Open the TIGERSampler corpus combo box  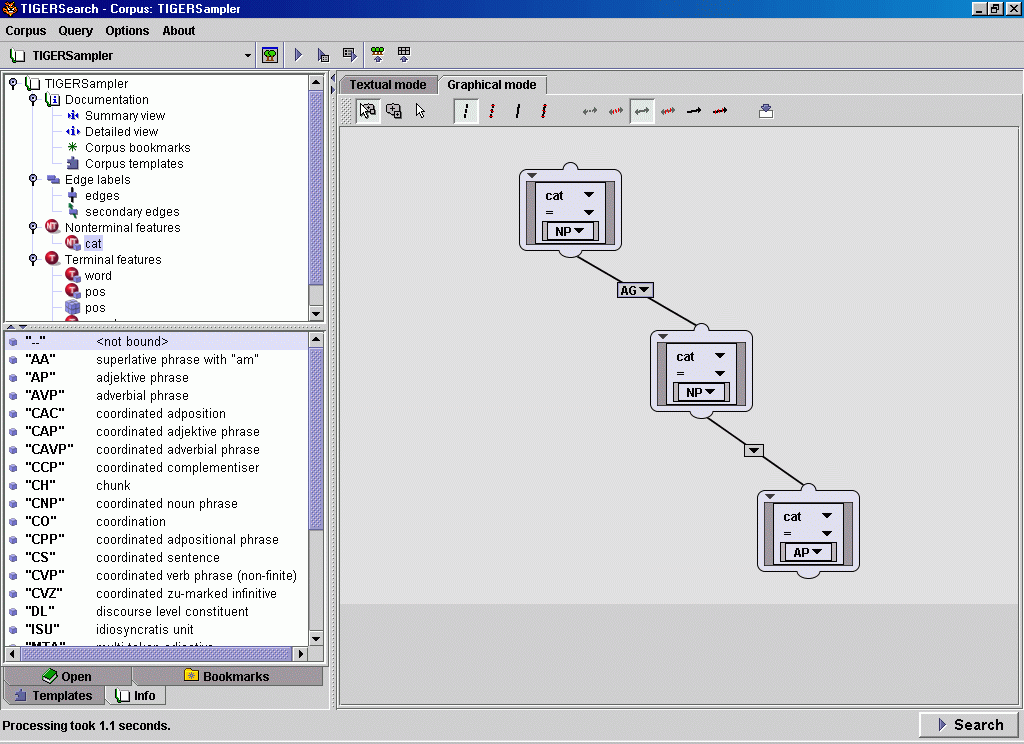pyautogui.click(x=131, y=56)
